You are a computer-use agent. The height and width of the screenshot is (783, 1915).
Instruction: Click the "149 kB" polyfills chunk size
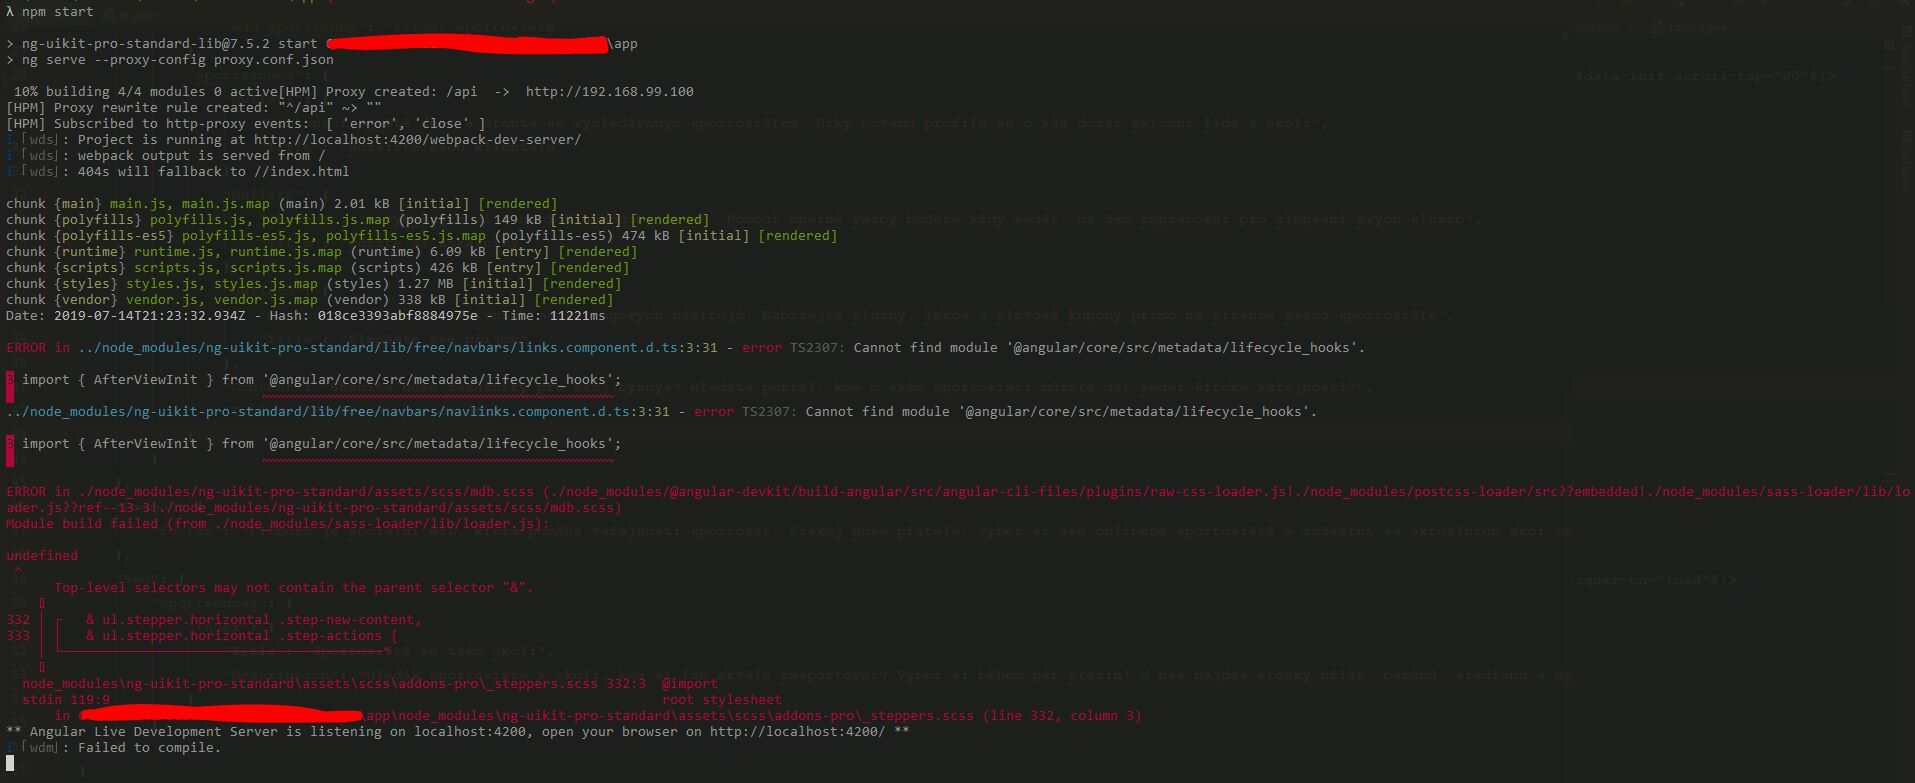click(x=517, y=220)
